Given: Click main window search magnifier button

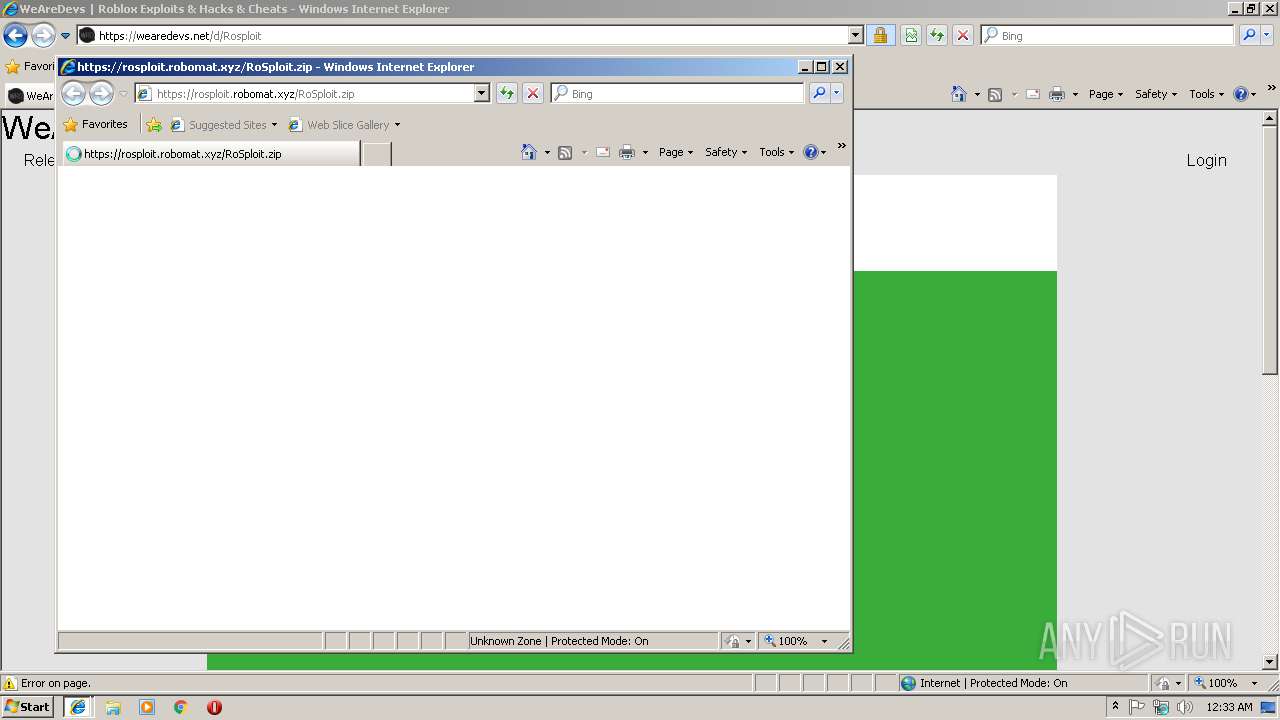Looking at the screenshot, I should click(x=1249, y=35).
